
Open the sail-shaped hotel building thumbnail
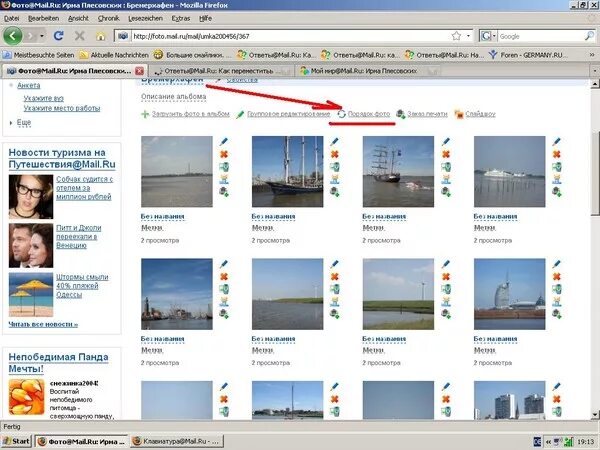[509, 294]
